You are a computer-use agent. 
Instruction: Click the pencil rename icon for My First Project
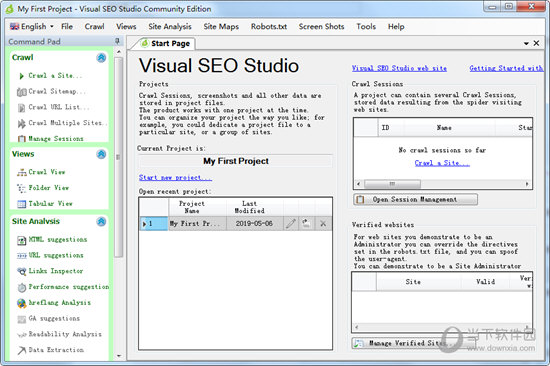[x=291, y=224]
